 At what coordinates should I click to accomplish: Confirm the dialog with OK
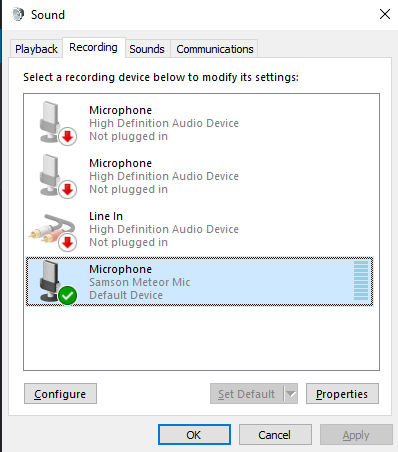[194, 435]
